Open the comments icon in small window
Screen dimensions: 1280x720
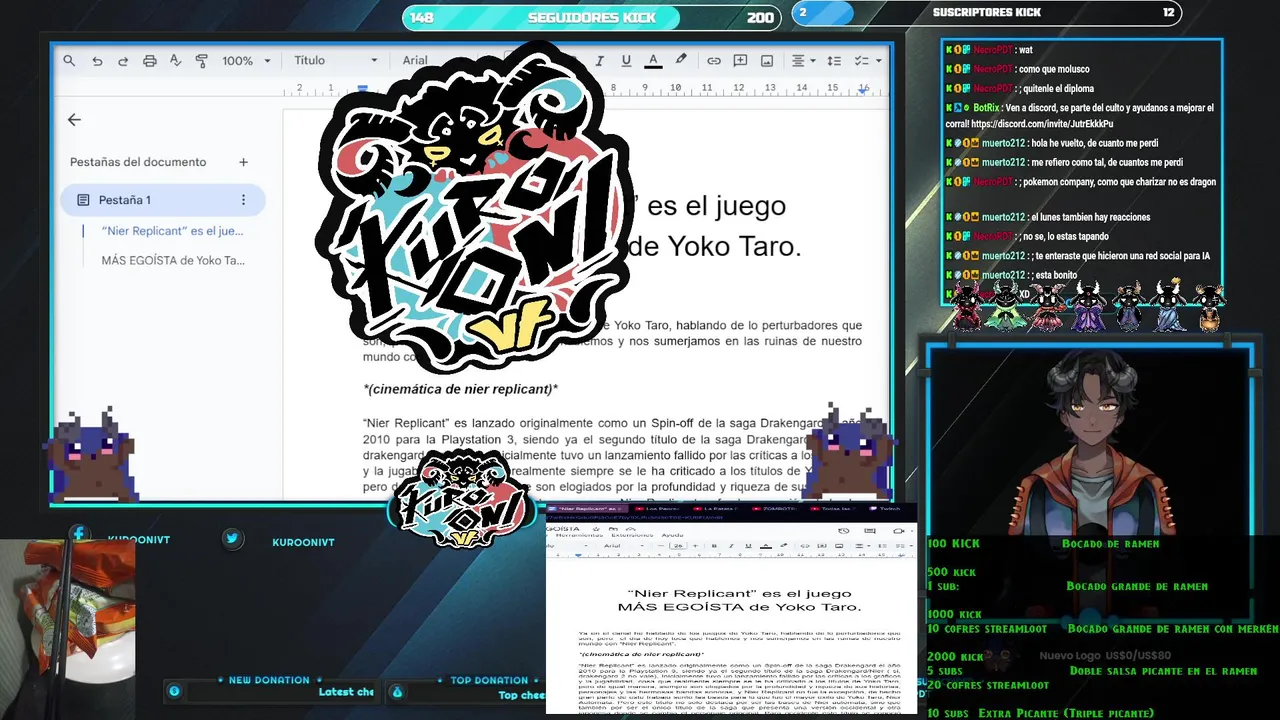click(x=870, y=531)
